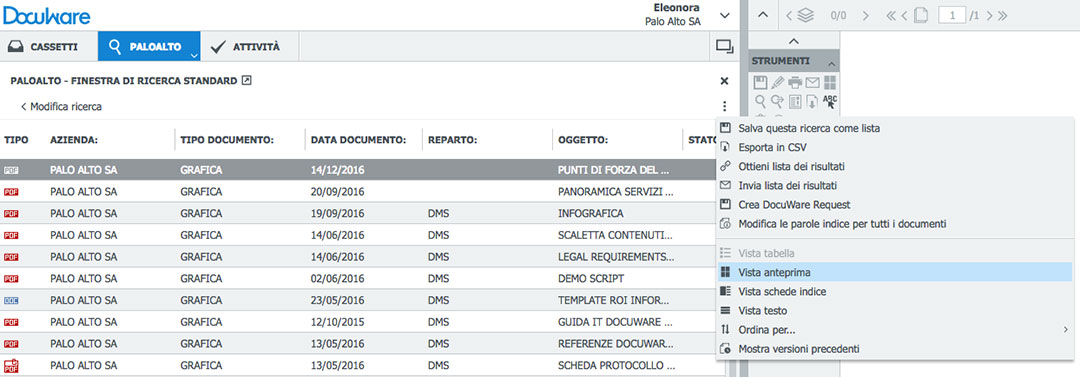The image size is (1080, 377).
Task: Open the PALOALTO tab dropdown arrow
Action: 194,54
